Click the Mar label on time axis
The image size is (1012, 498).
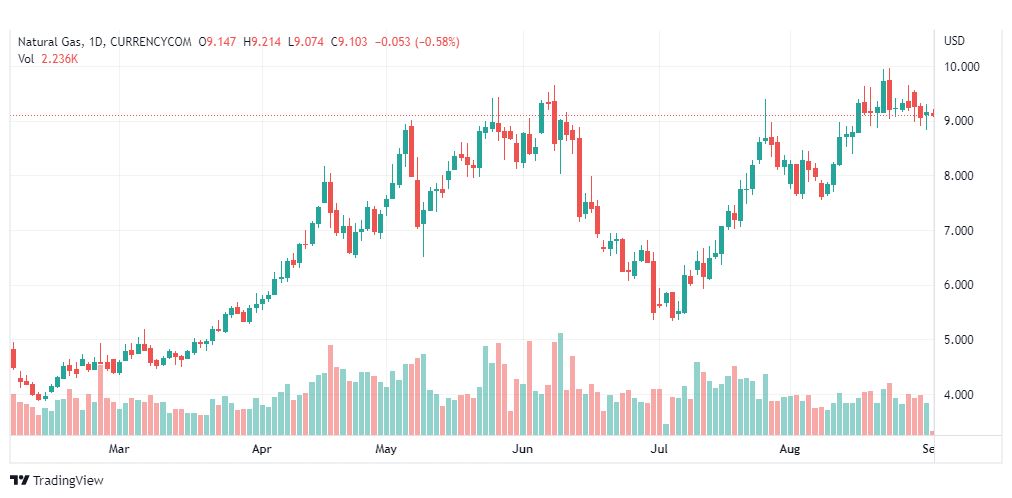coord(119,449)
